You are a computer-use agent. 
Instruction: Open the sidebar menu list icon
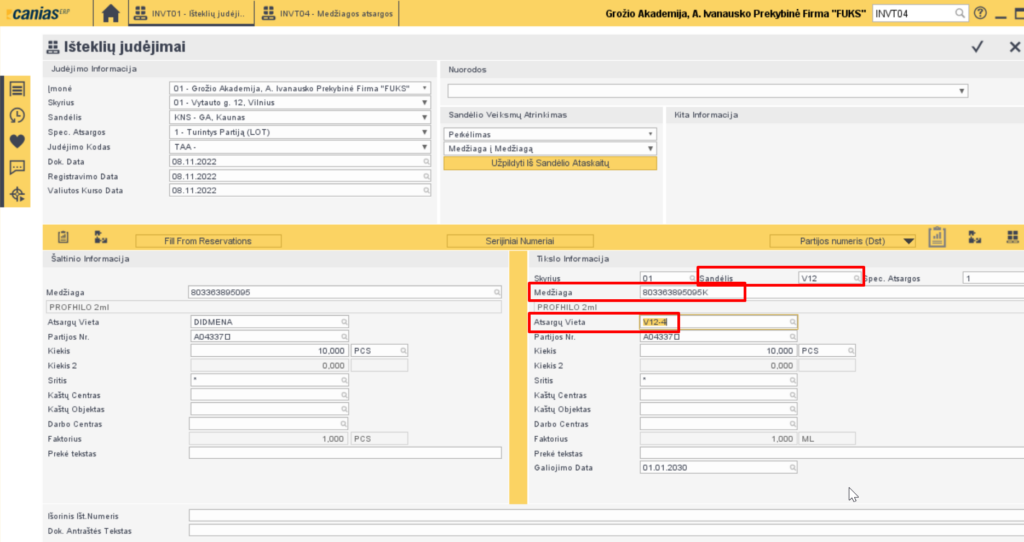click(17, 89)
